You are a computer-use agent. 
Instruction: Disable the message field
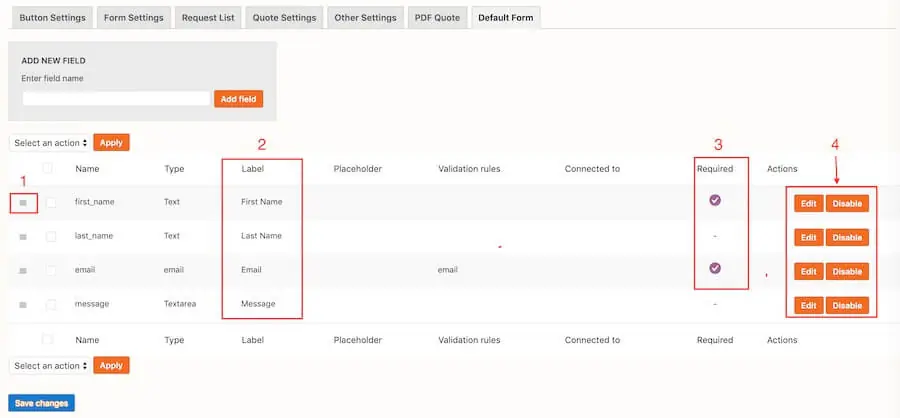tap(847, 305)
